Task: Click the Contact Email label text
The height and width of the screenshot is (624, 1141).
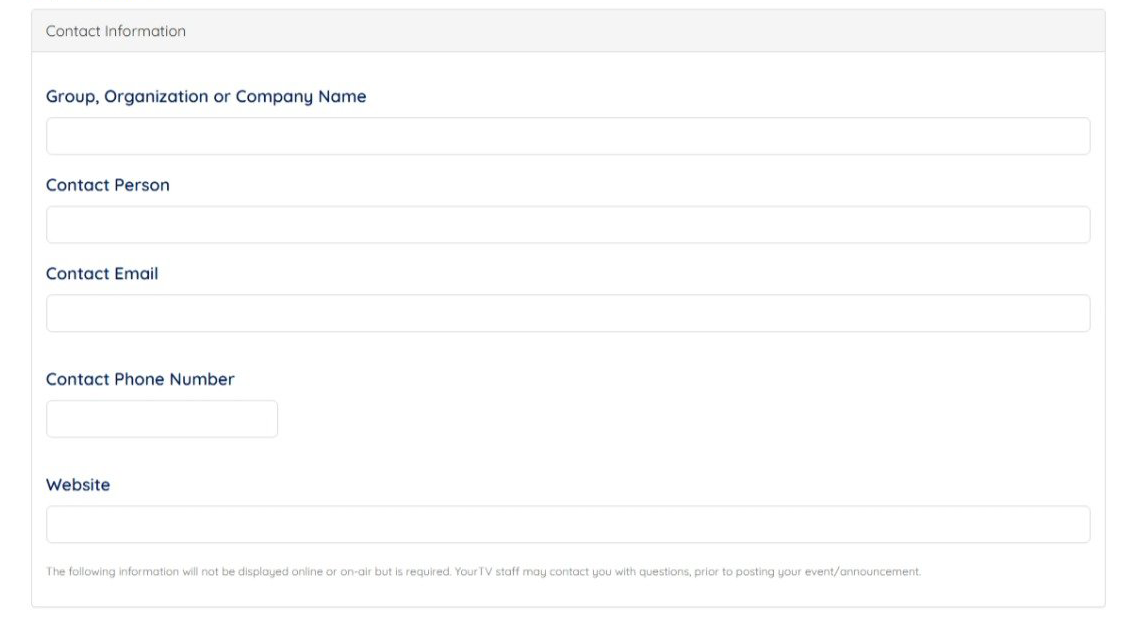Action: (102, 274)
